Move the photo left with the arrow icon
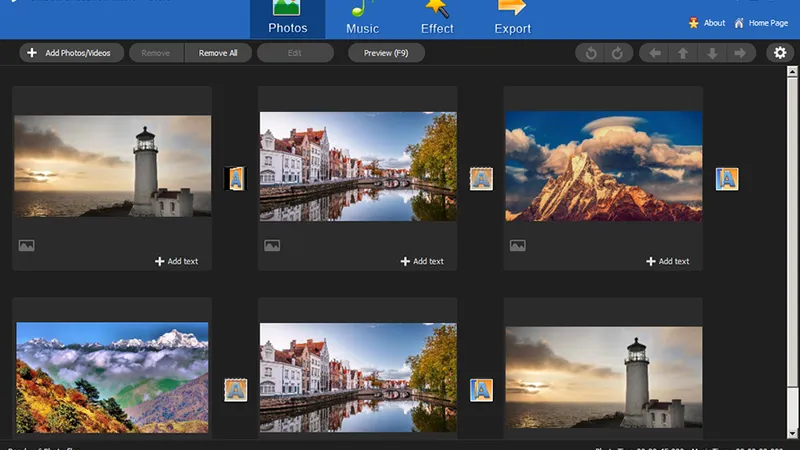This screenshot has width=800, height=450. pyautogui.click(x=655, y=53)
